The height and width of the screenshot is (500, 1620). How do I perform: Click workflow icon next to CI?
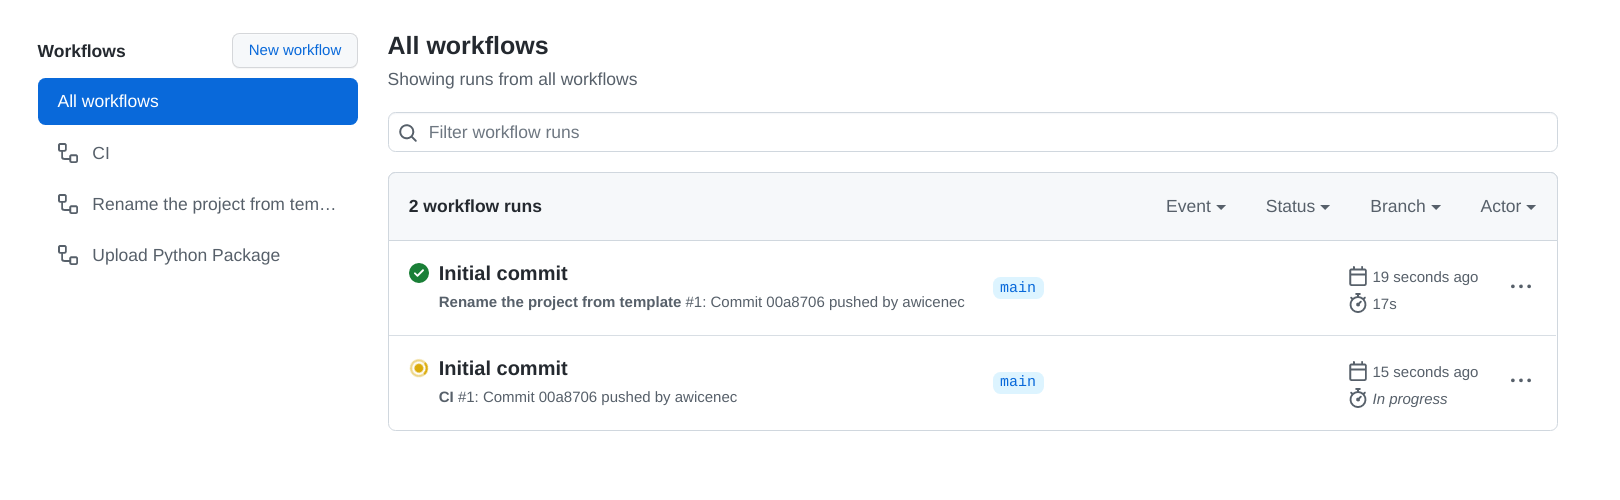(x=68, y=153)
